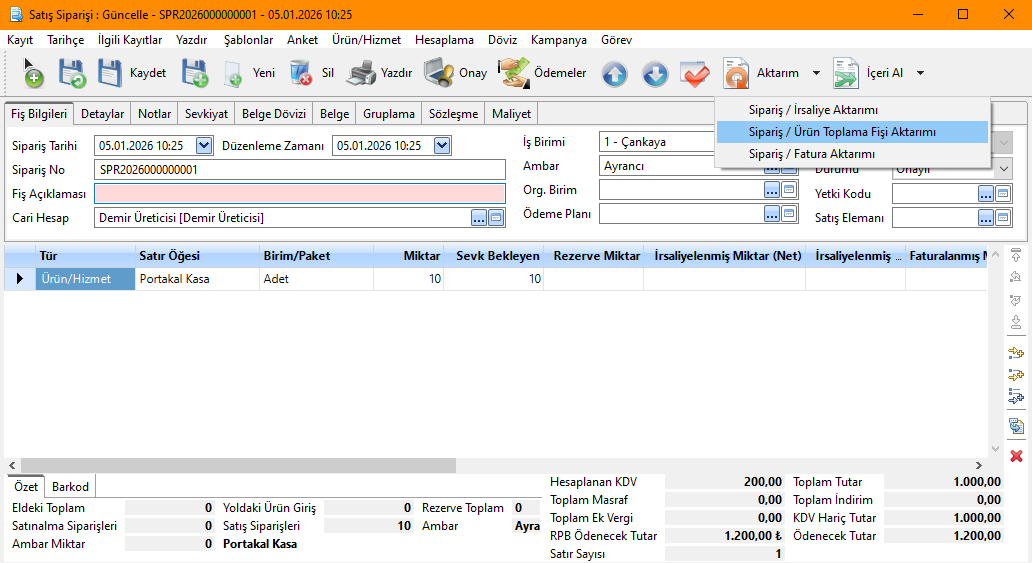This screenshot has height=563, width=1032.
Task: Open the Düzenleme Zamanı date dropdown
Action: click(x=442, y=146)
